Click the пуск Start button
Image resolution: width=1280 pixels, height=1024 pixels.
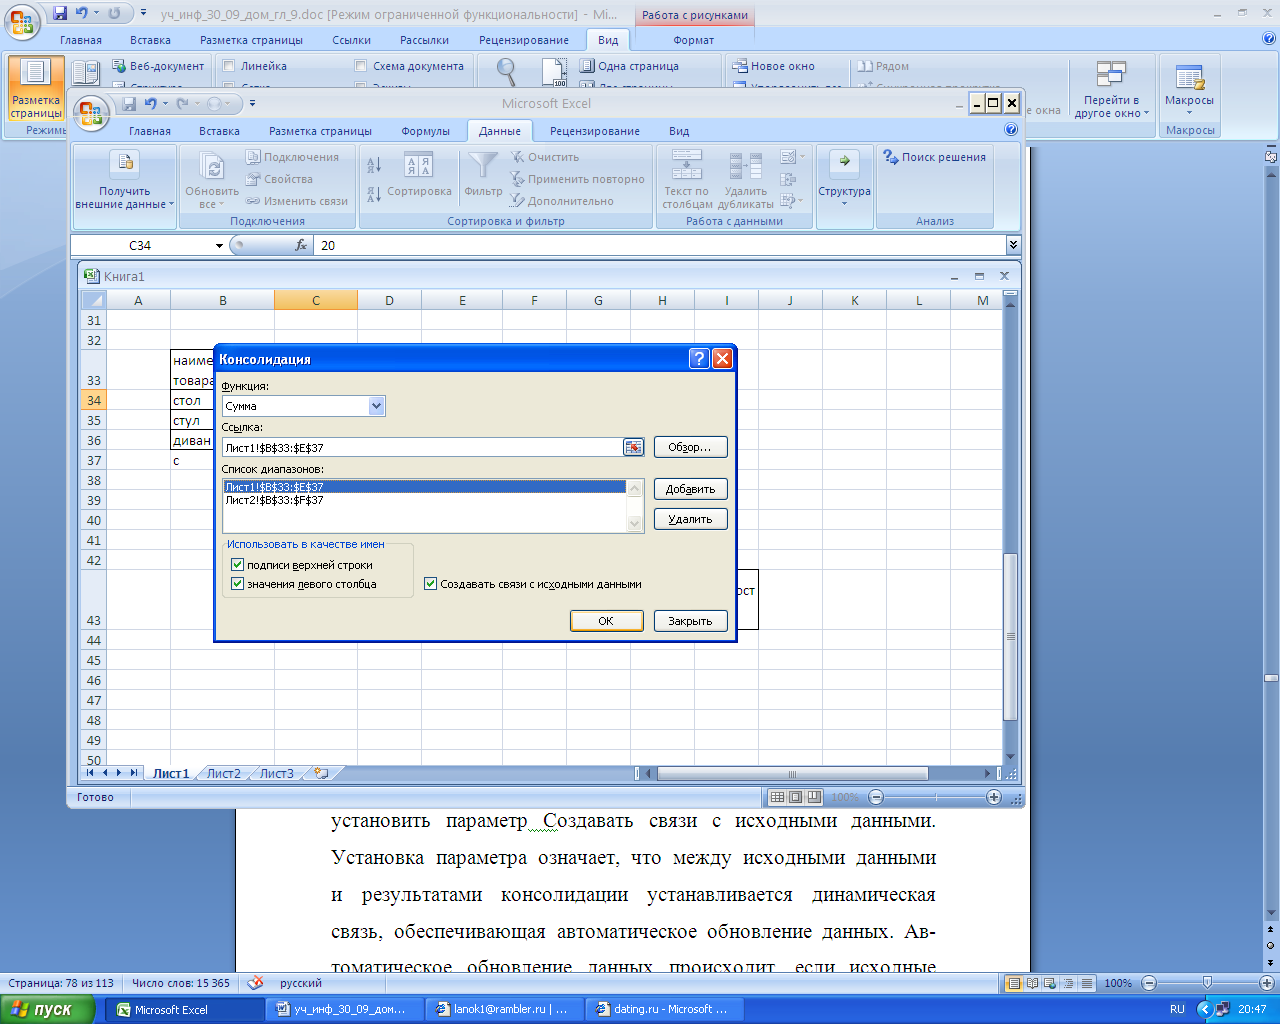46,1009
